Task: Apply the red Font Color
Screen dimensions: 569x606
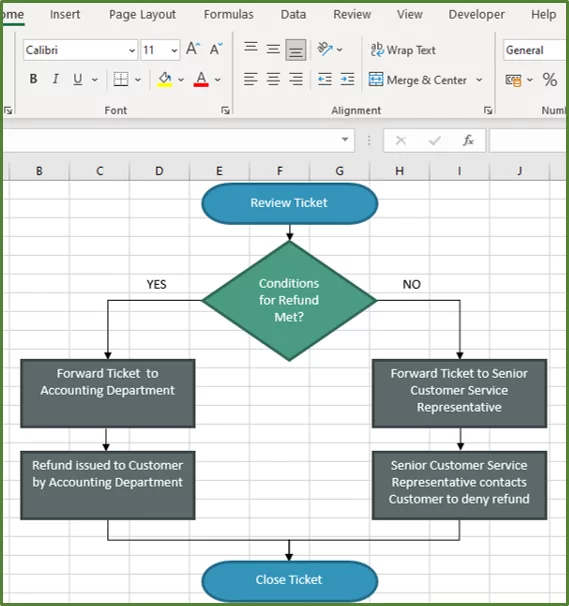Action: point(201,79)
